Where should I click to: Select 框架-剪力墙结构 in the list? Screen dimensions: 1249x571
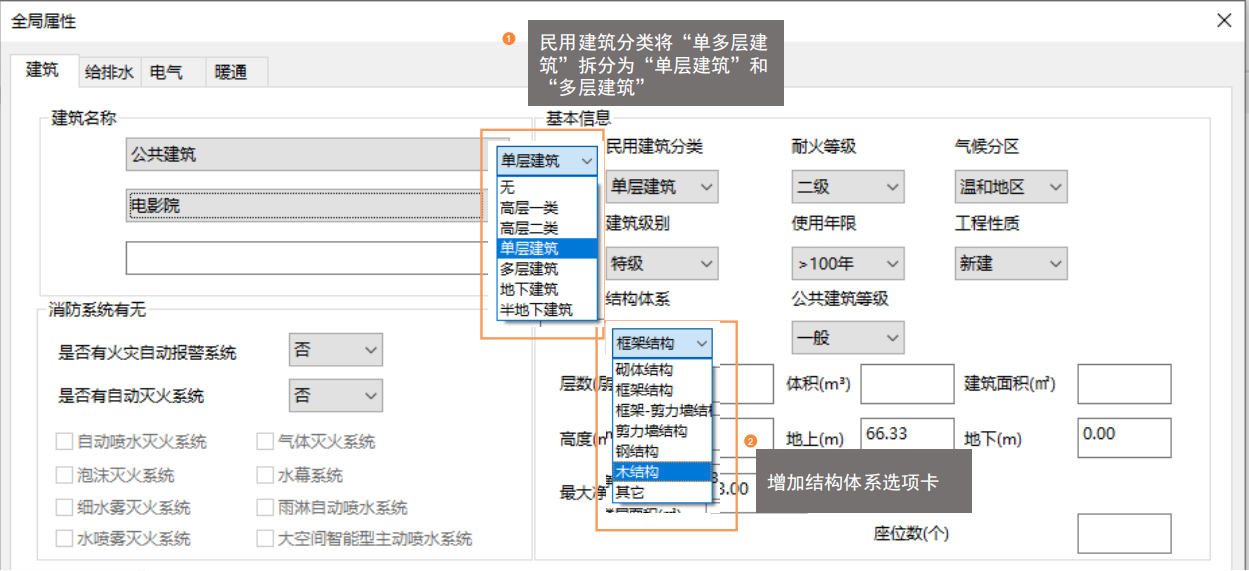tap(662, 411)
